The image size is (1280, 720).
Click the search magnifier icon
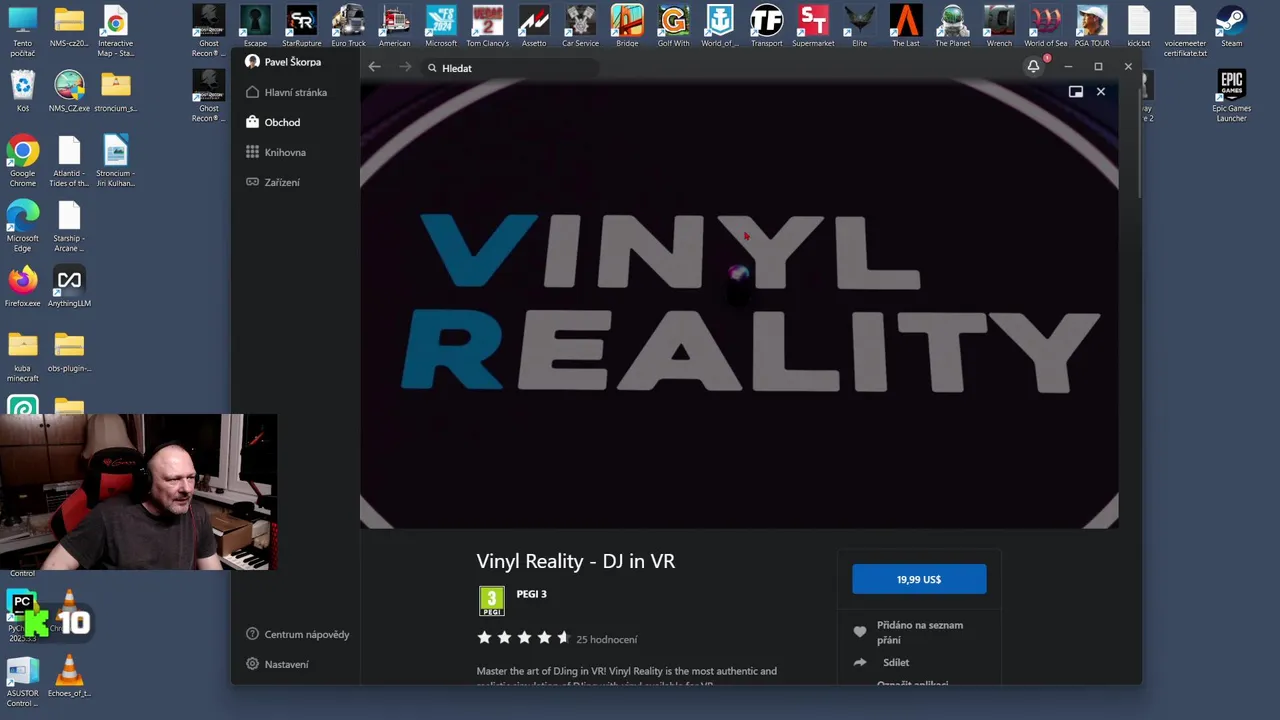click(x=432, y=68)
